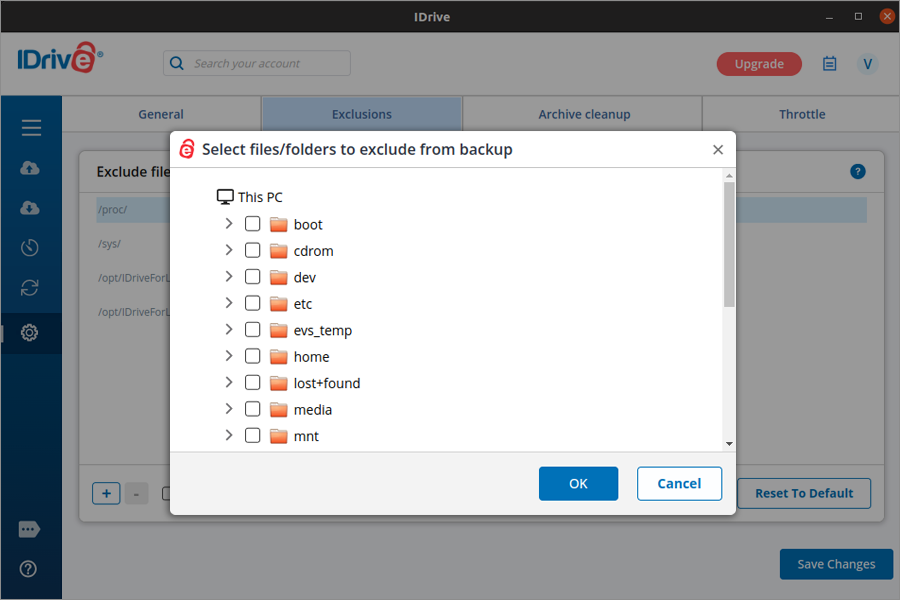Expand the dev folder
Viewport: 900px width, 600px height.
coord(229,277)
